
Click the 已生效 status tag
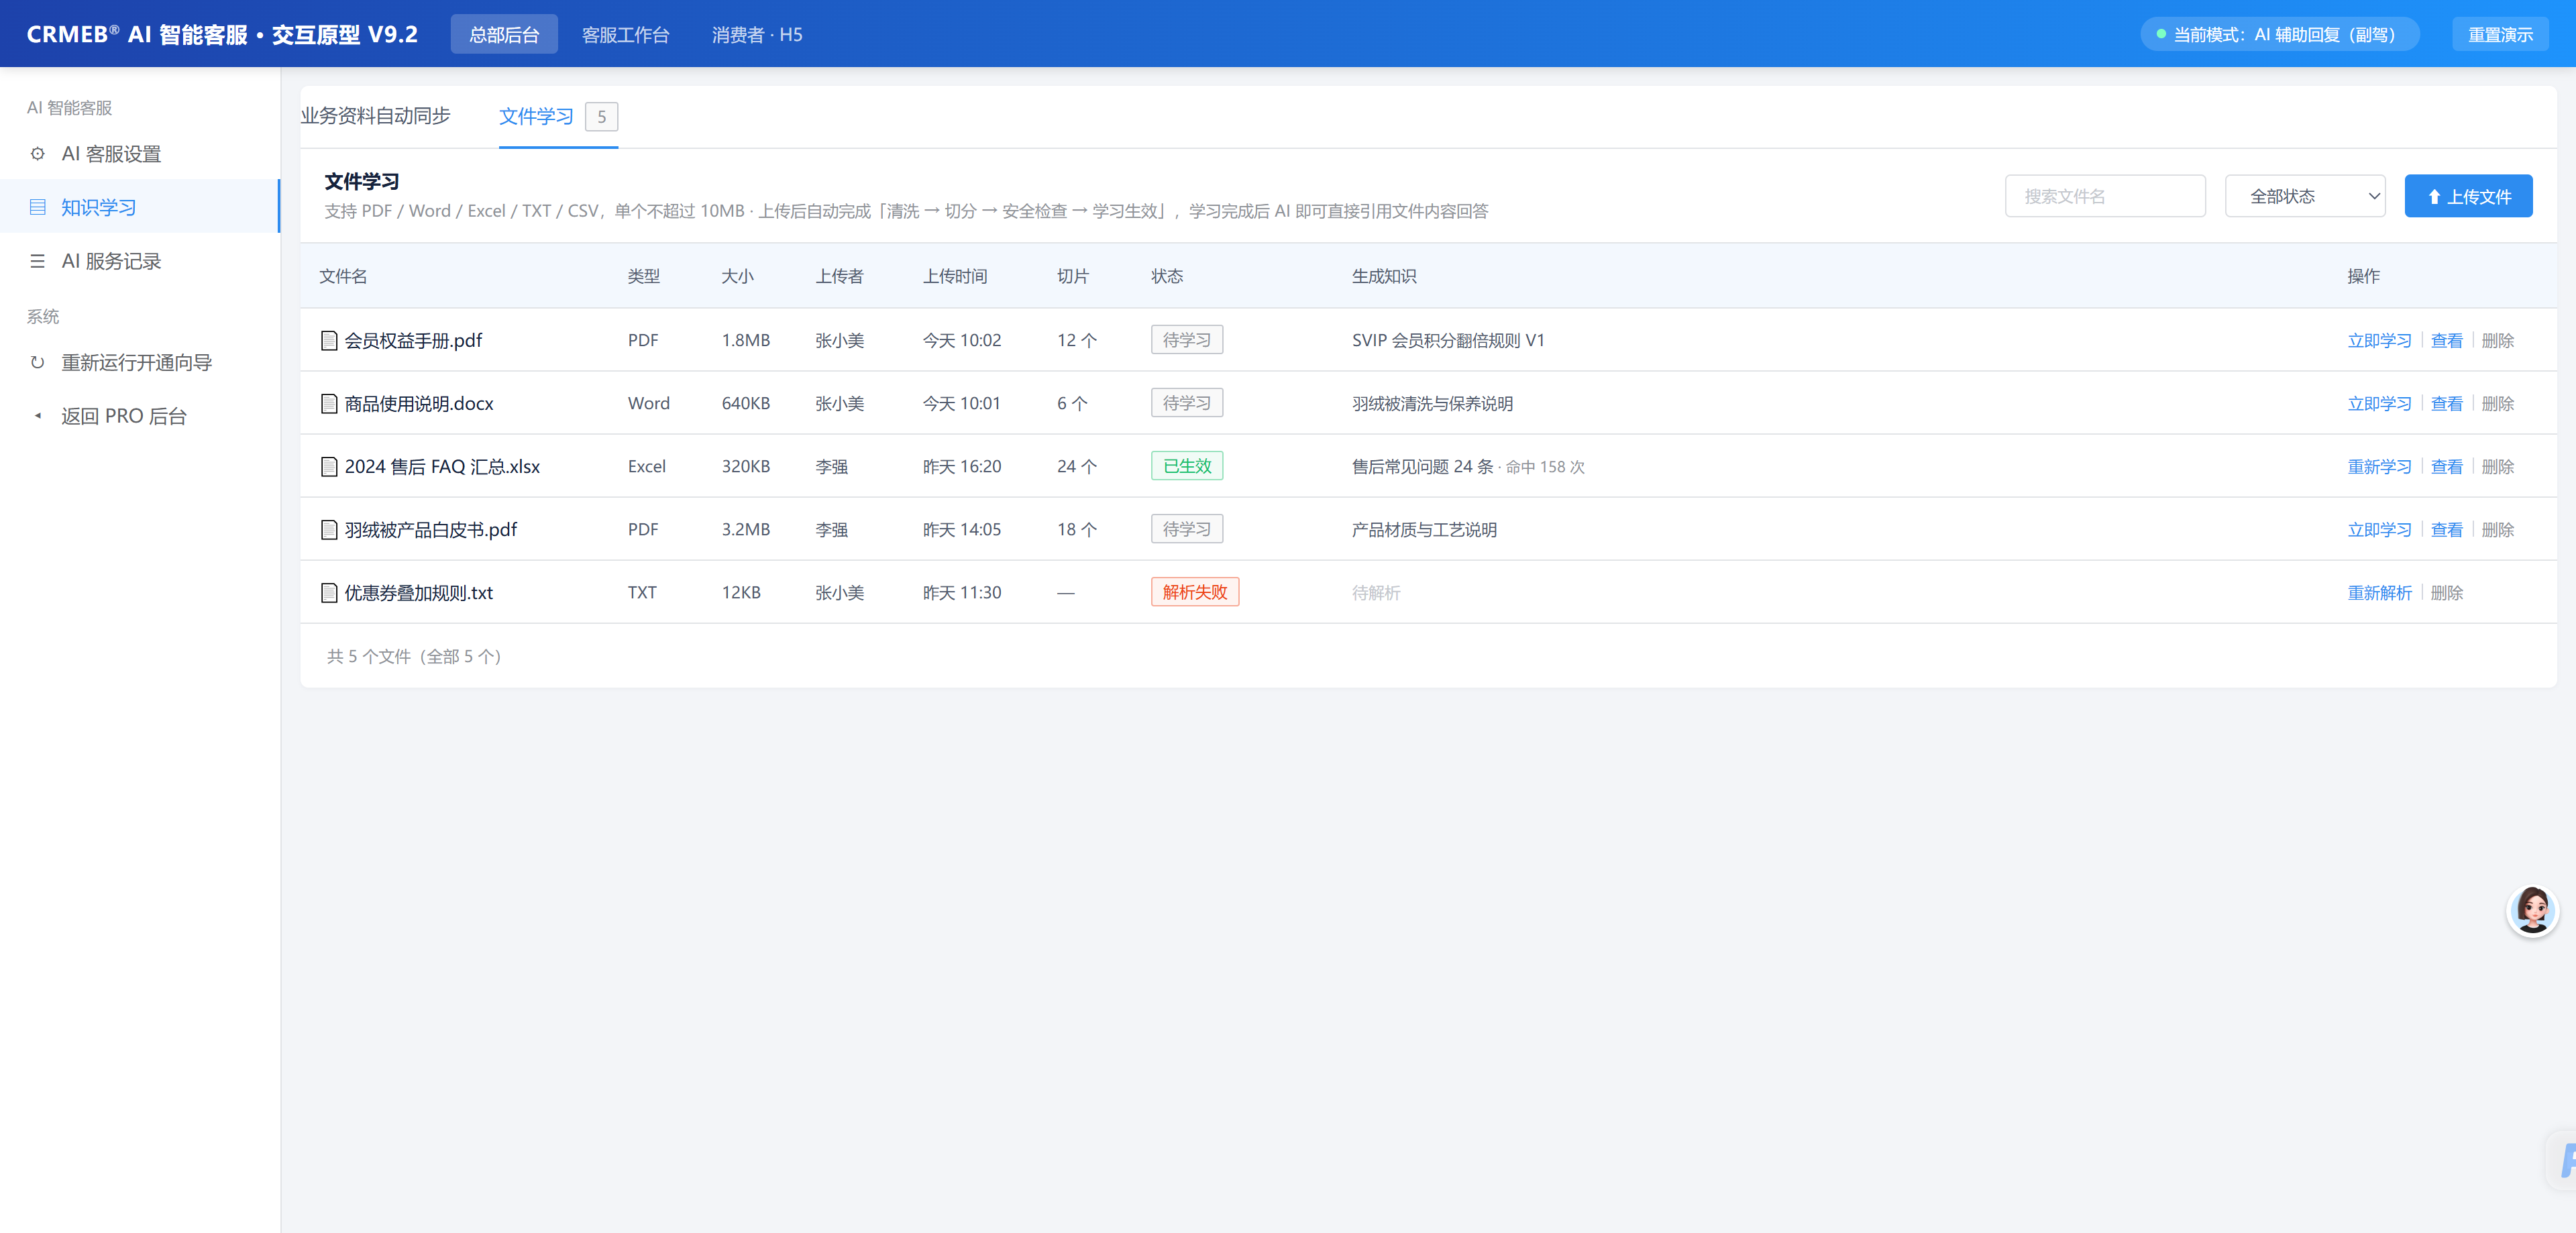tap(1186, 466)
